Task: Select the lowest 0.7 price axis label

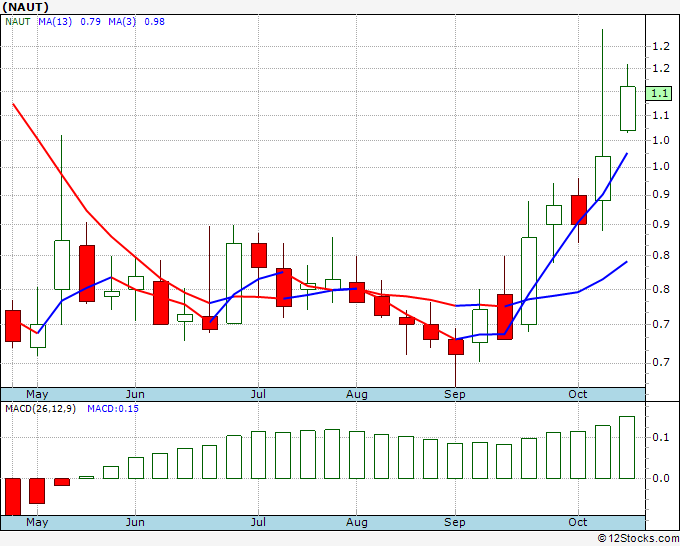Action: tap(661, 362)
